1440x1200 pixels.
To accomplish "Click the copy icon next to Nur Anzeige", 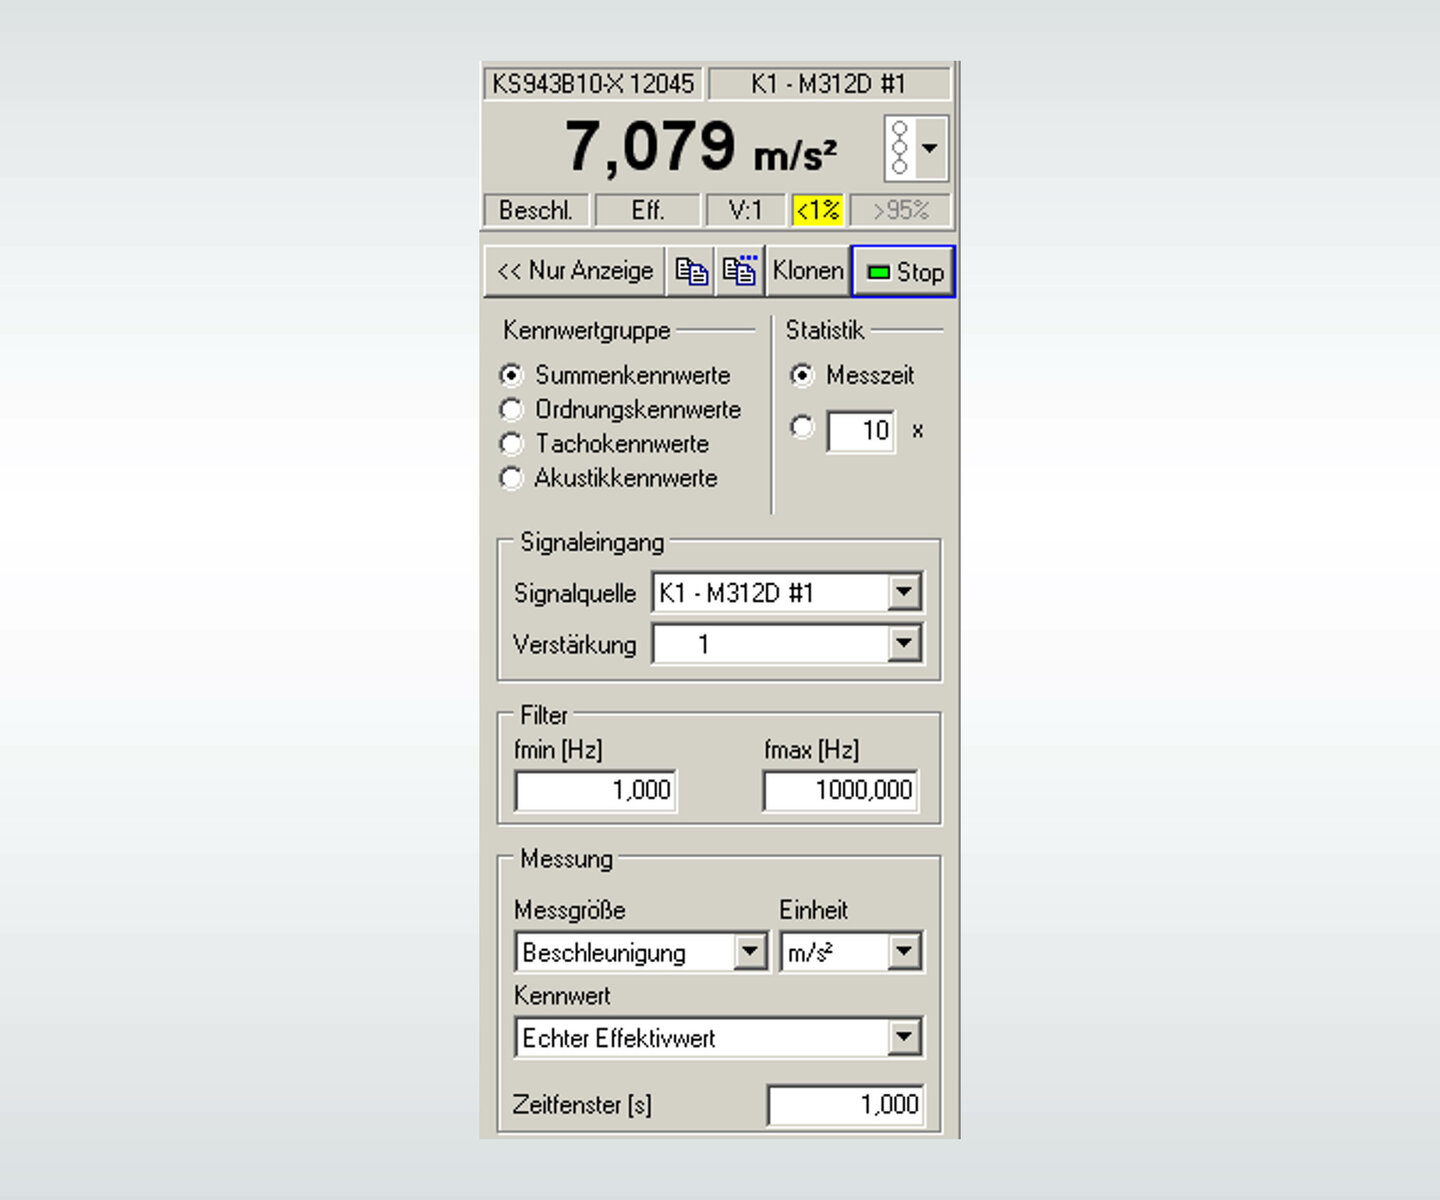I will pyautogui.click(x=691, y=271).
